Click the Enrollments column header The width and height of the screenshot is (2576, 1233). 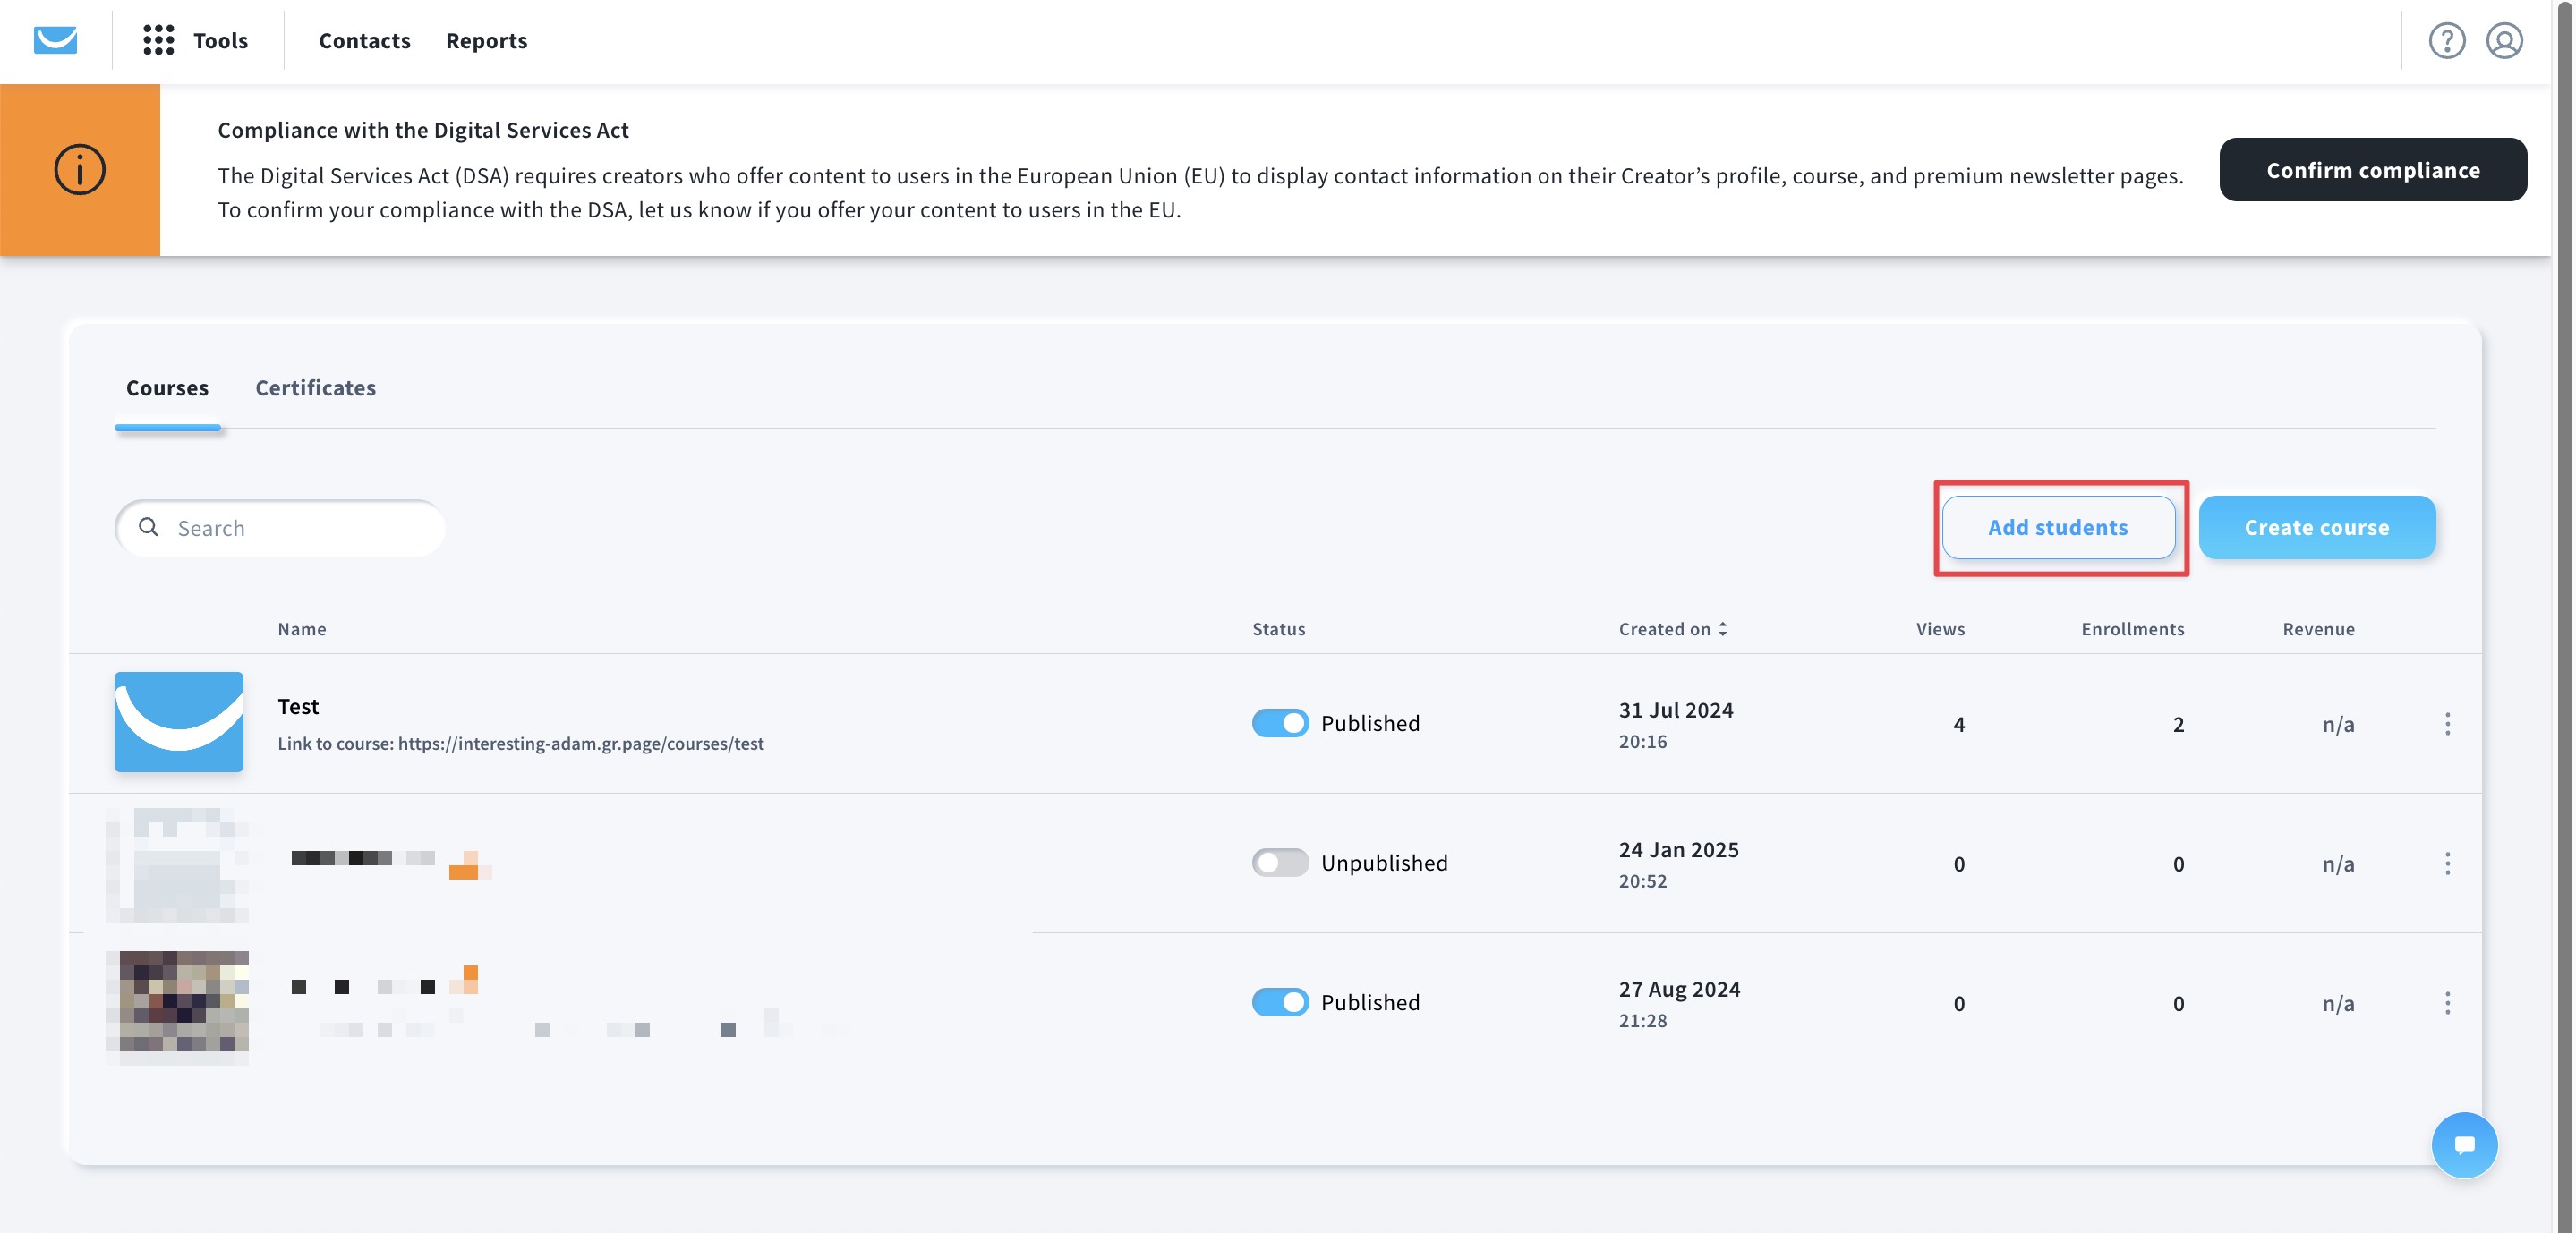coord(2132,629)
